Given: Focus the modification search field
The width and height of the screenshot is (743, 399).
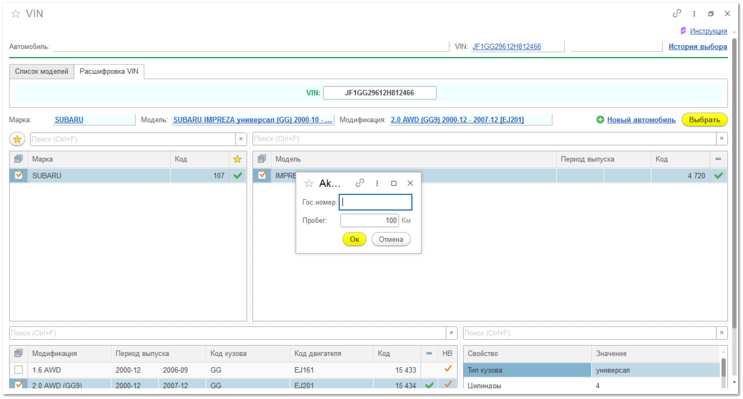Looking at the screenshot, I should (227, 333).
